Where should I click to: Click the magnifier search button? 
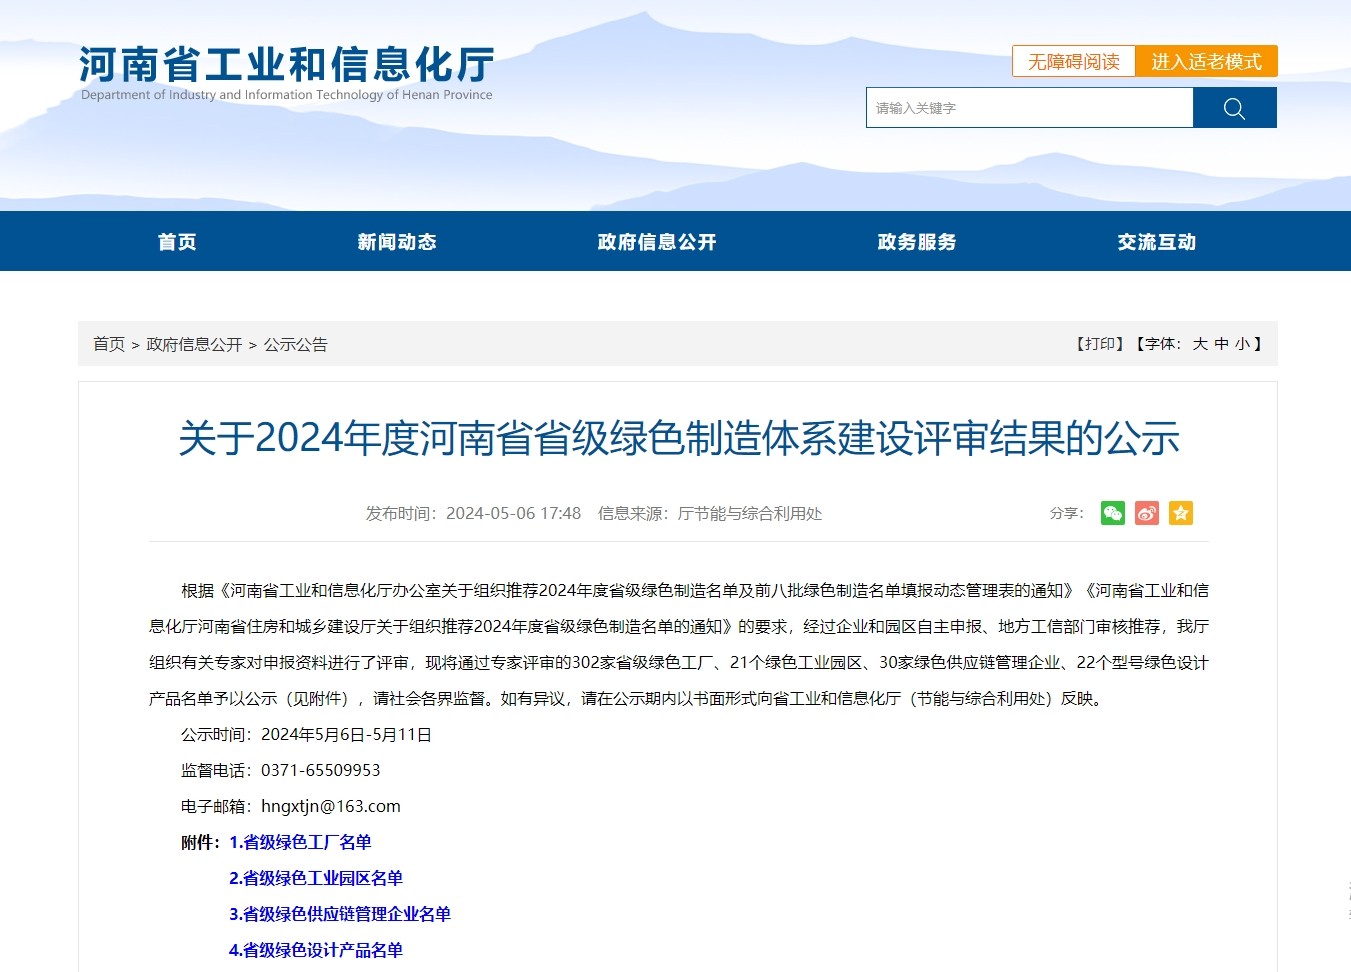tap(1234, 108)
